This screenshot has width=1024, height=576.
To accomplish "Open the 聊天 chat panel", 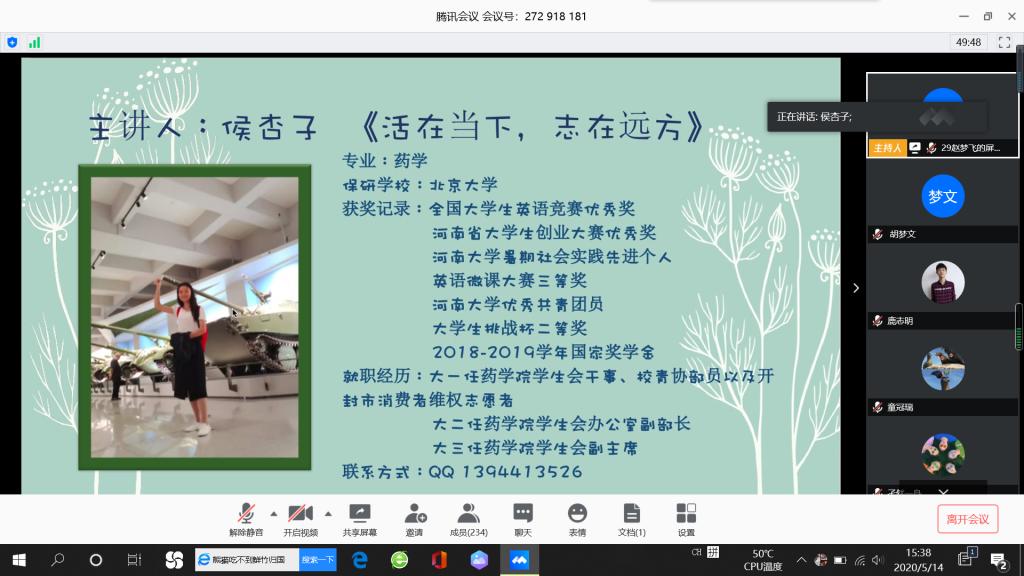I will point(523,519).
